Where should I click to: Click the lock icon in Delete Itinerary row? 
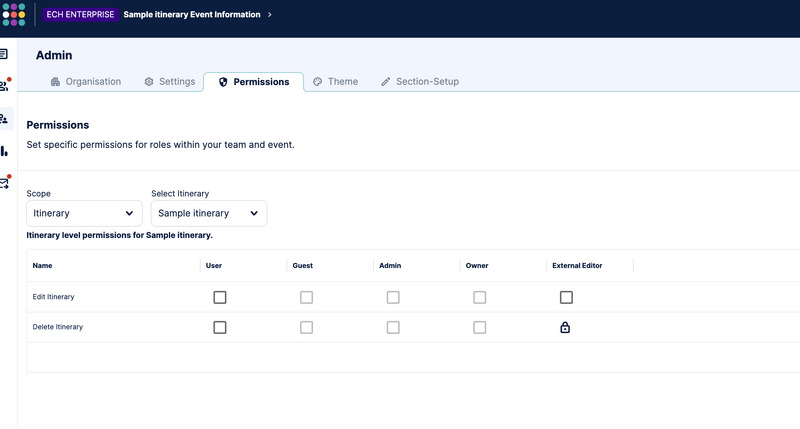pos(565,327)
